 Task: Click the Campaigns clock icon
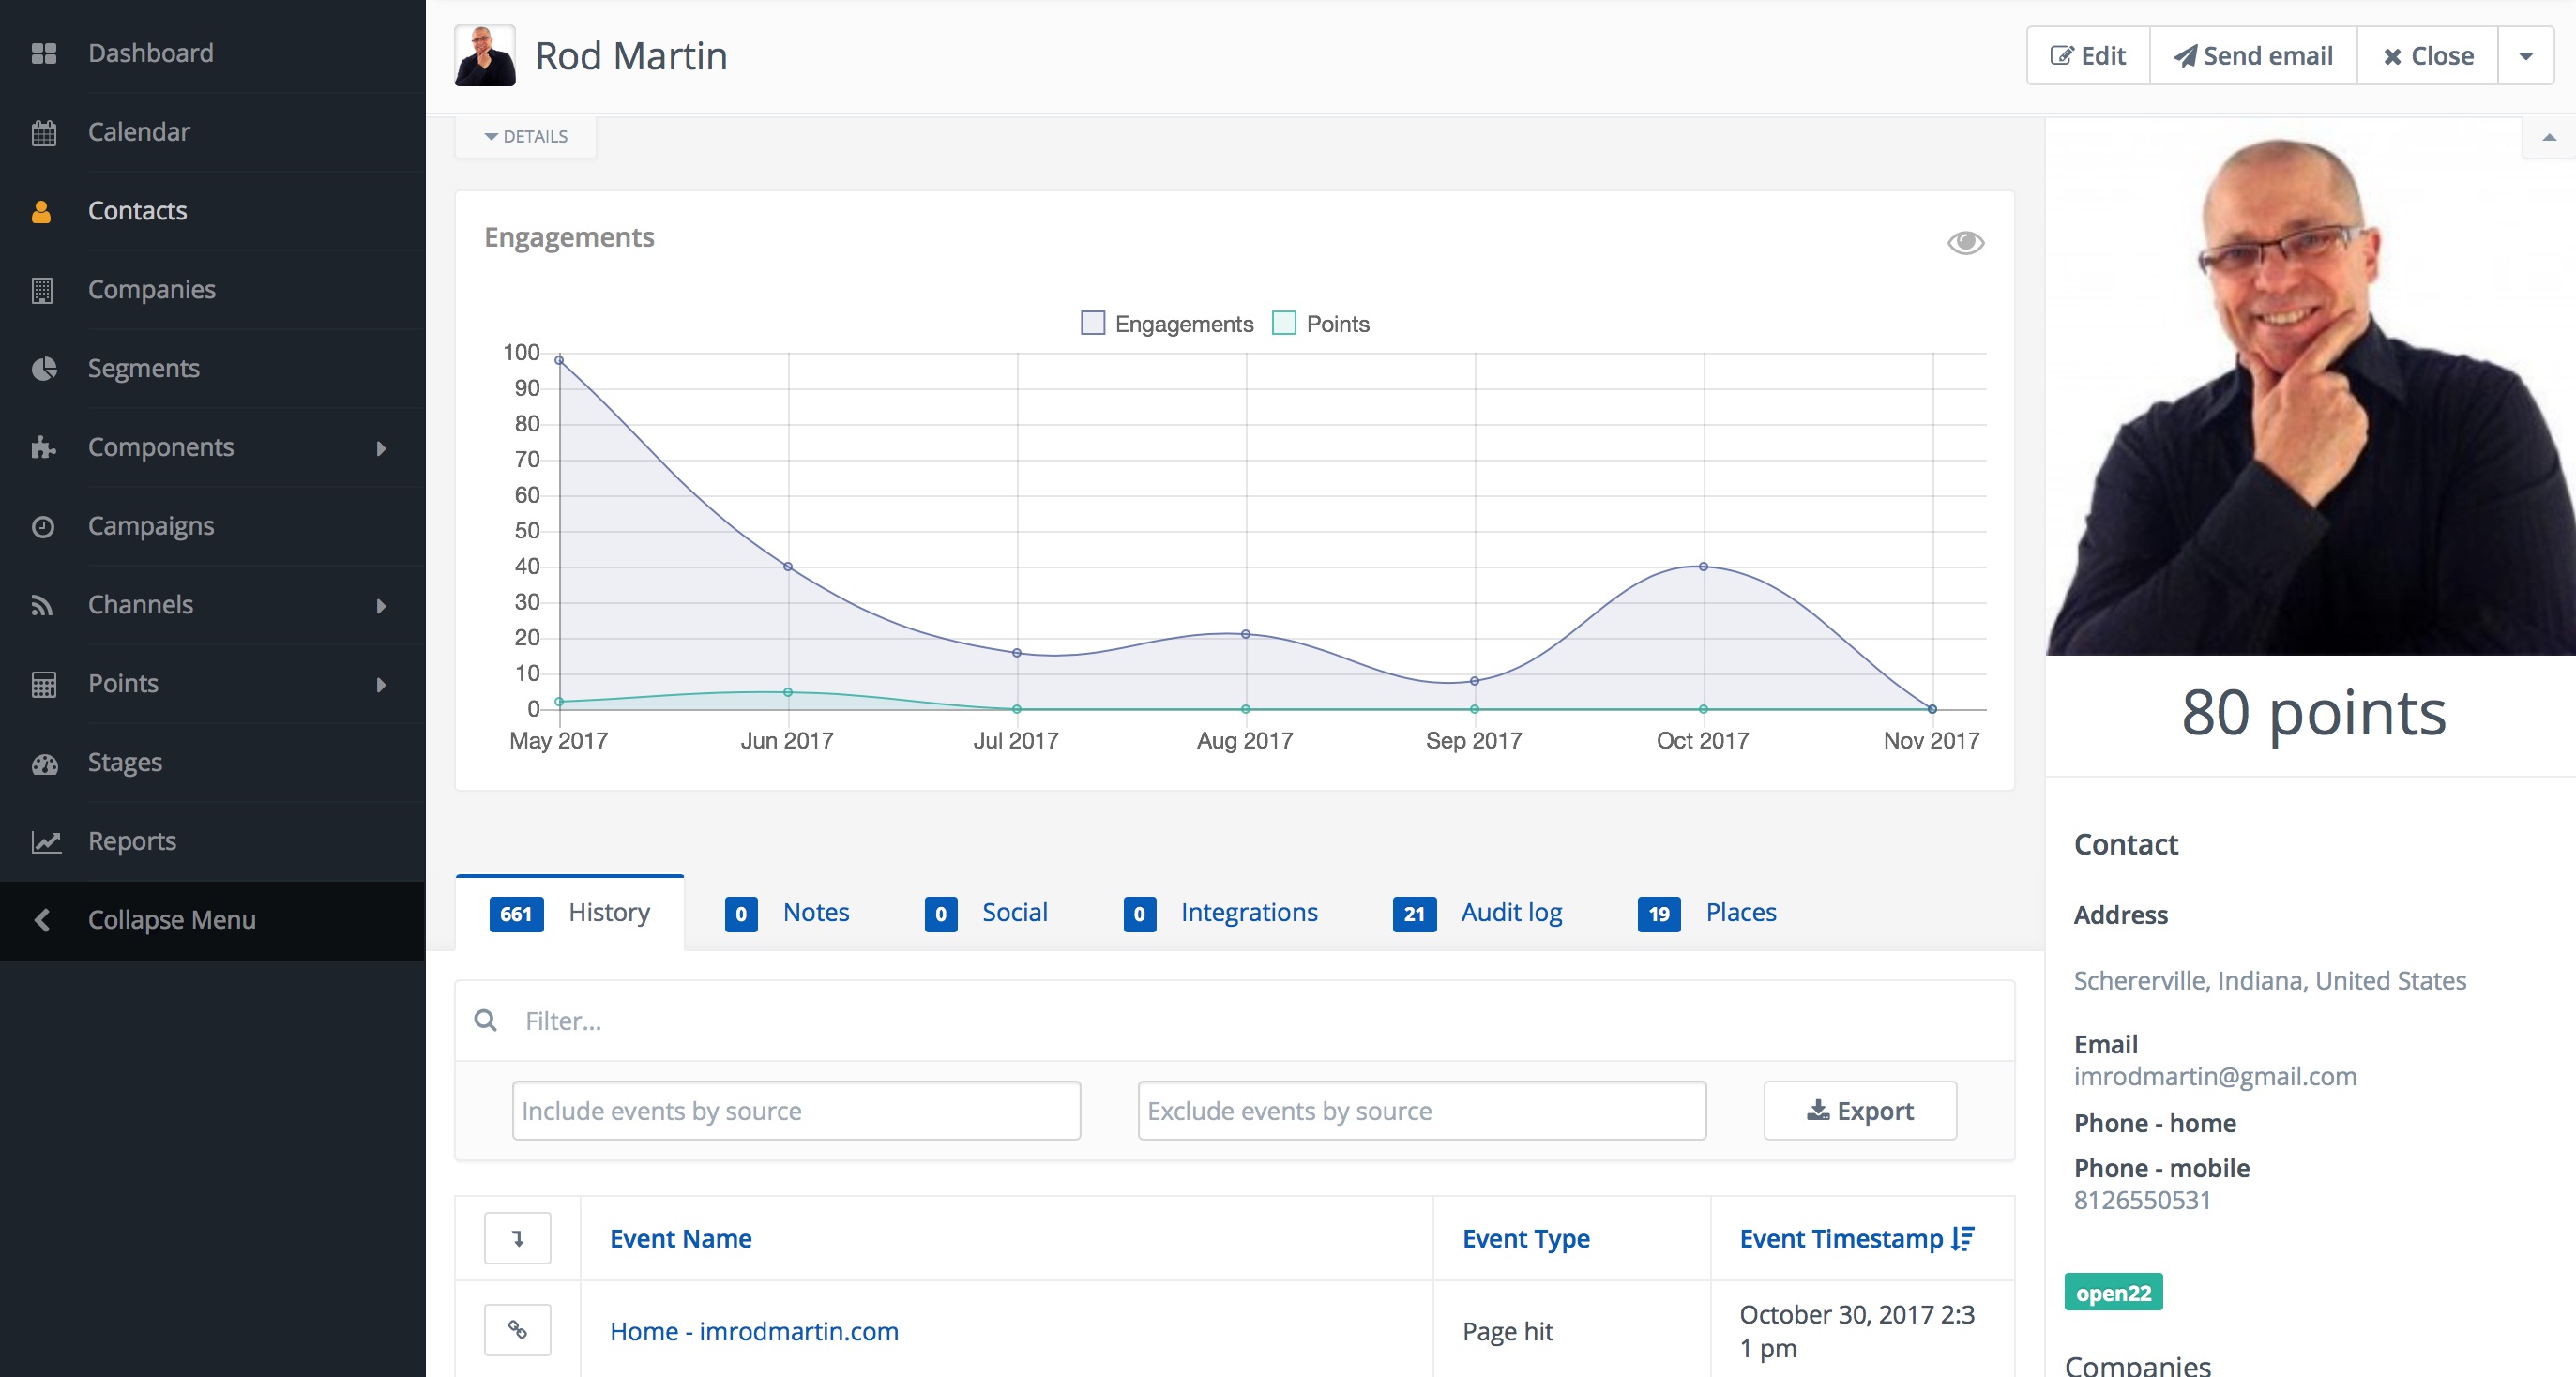[x=42, y=526]
